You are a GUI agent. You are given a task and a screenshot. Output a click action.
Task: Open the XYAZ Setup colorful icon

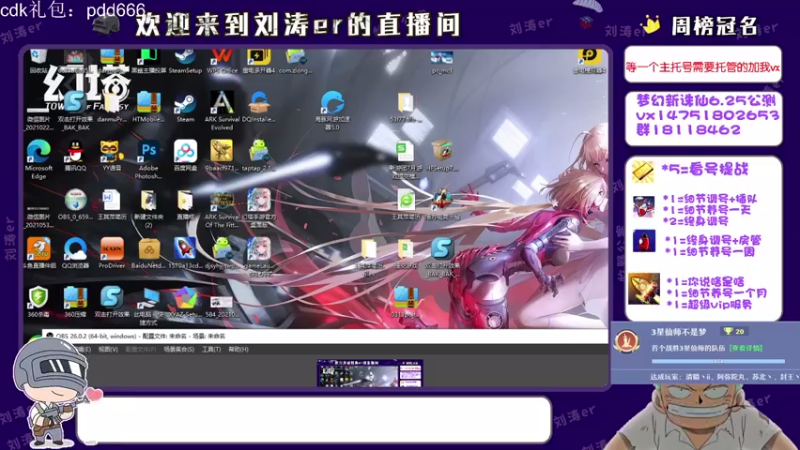point(185,302)
